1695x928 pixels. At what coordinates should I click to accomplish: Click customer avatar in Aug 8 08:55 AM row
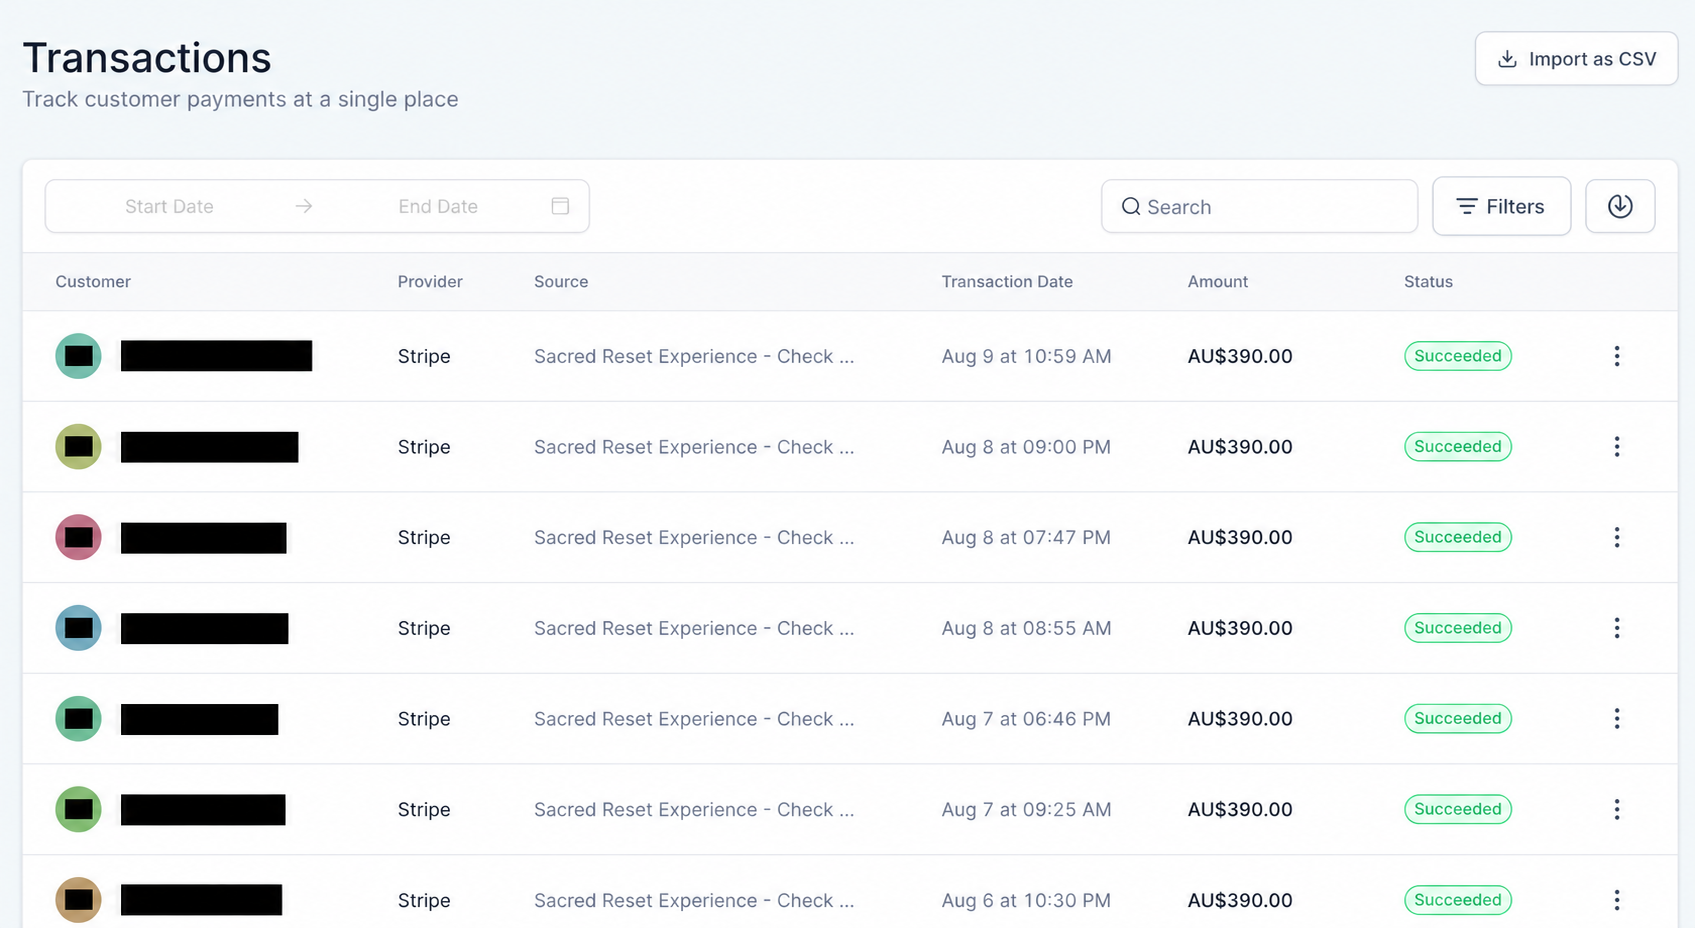tap(78, 628)
